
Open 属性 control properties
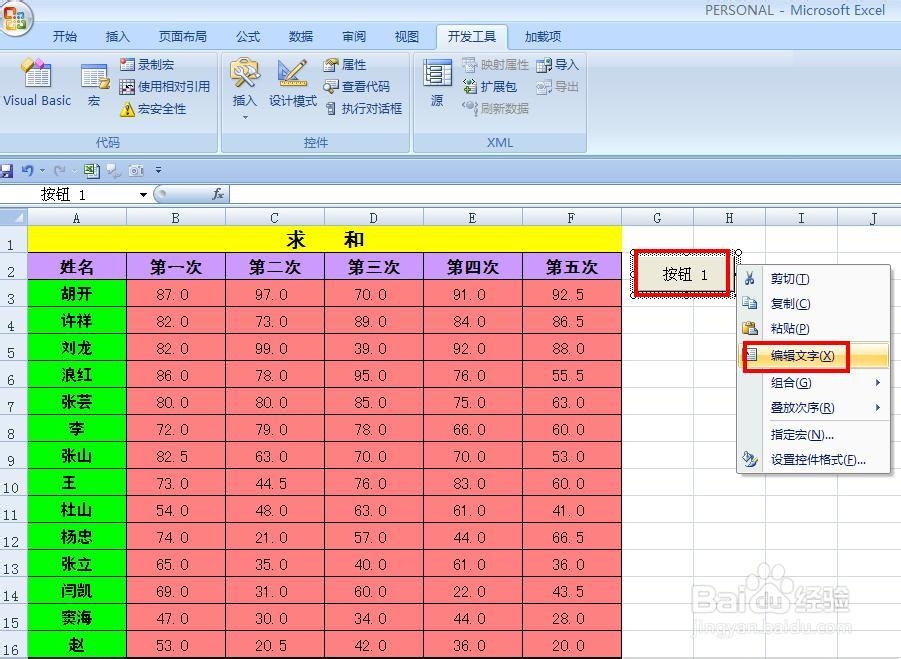pyautogui.click(x=347, y=63)
